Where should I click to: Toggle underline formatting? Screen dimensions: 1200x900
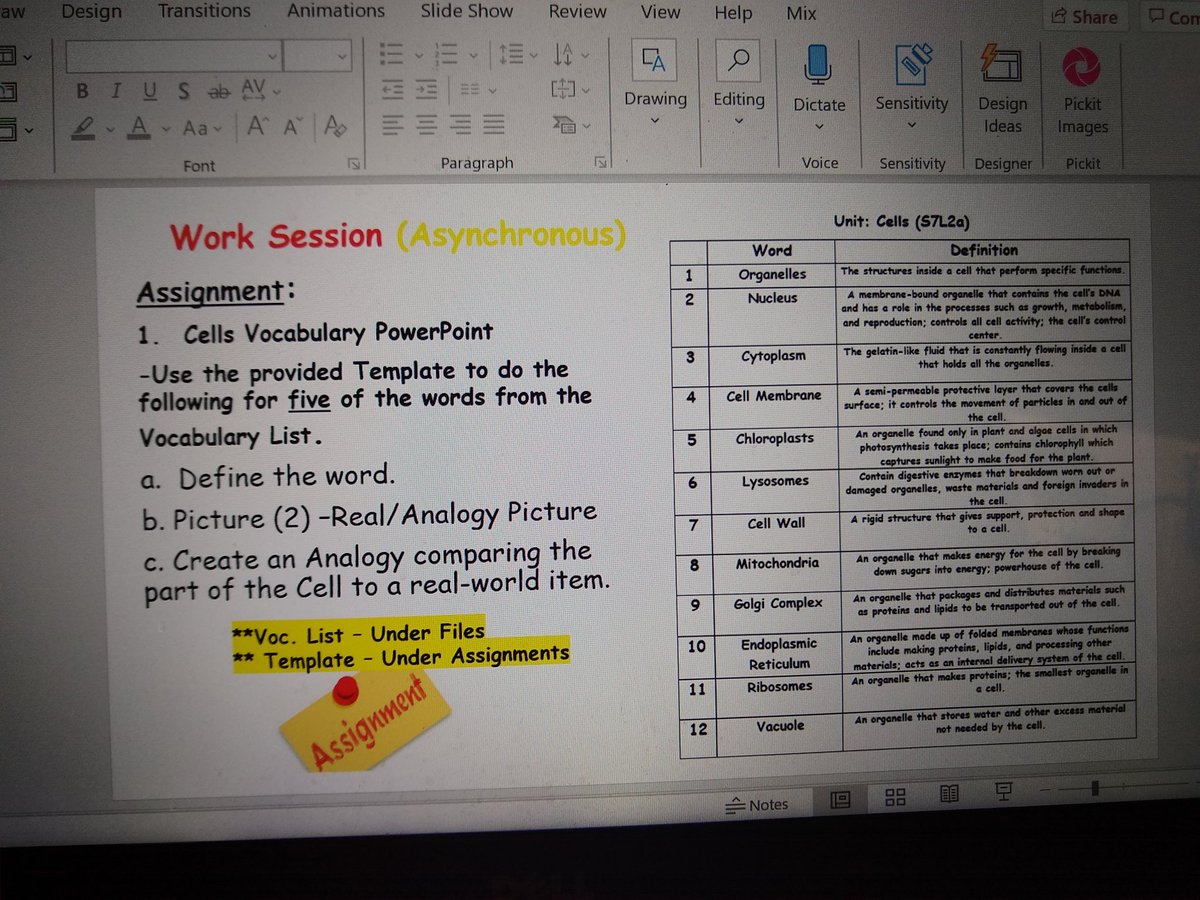click(149, 90)
